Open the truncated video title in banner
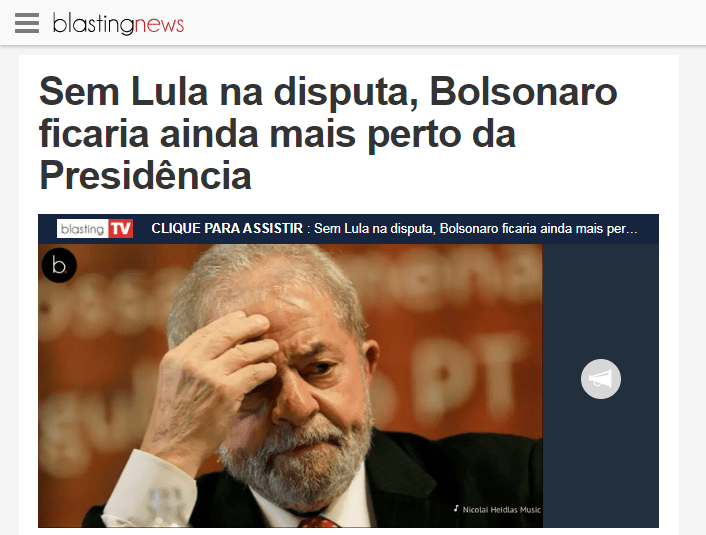Screen dimensions: 706x535 tap(475, 229)
